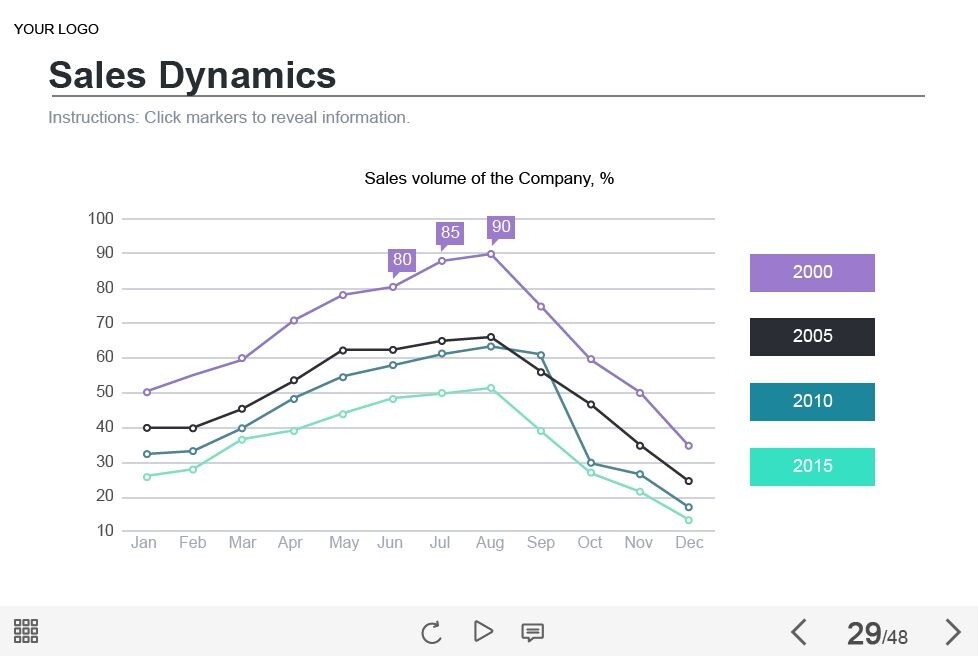Go to the previous slide arrow
Screen dimensions: 978x656
798,632
